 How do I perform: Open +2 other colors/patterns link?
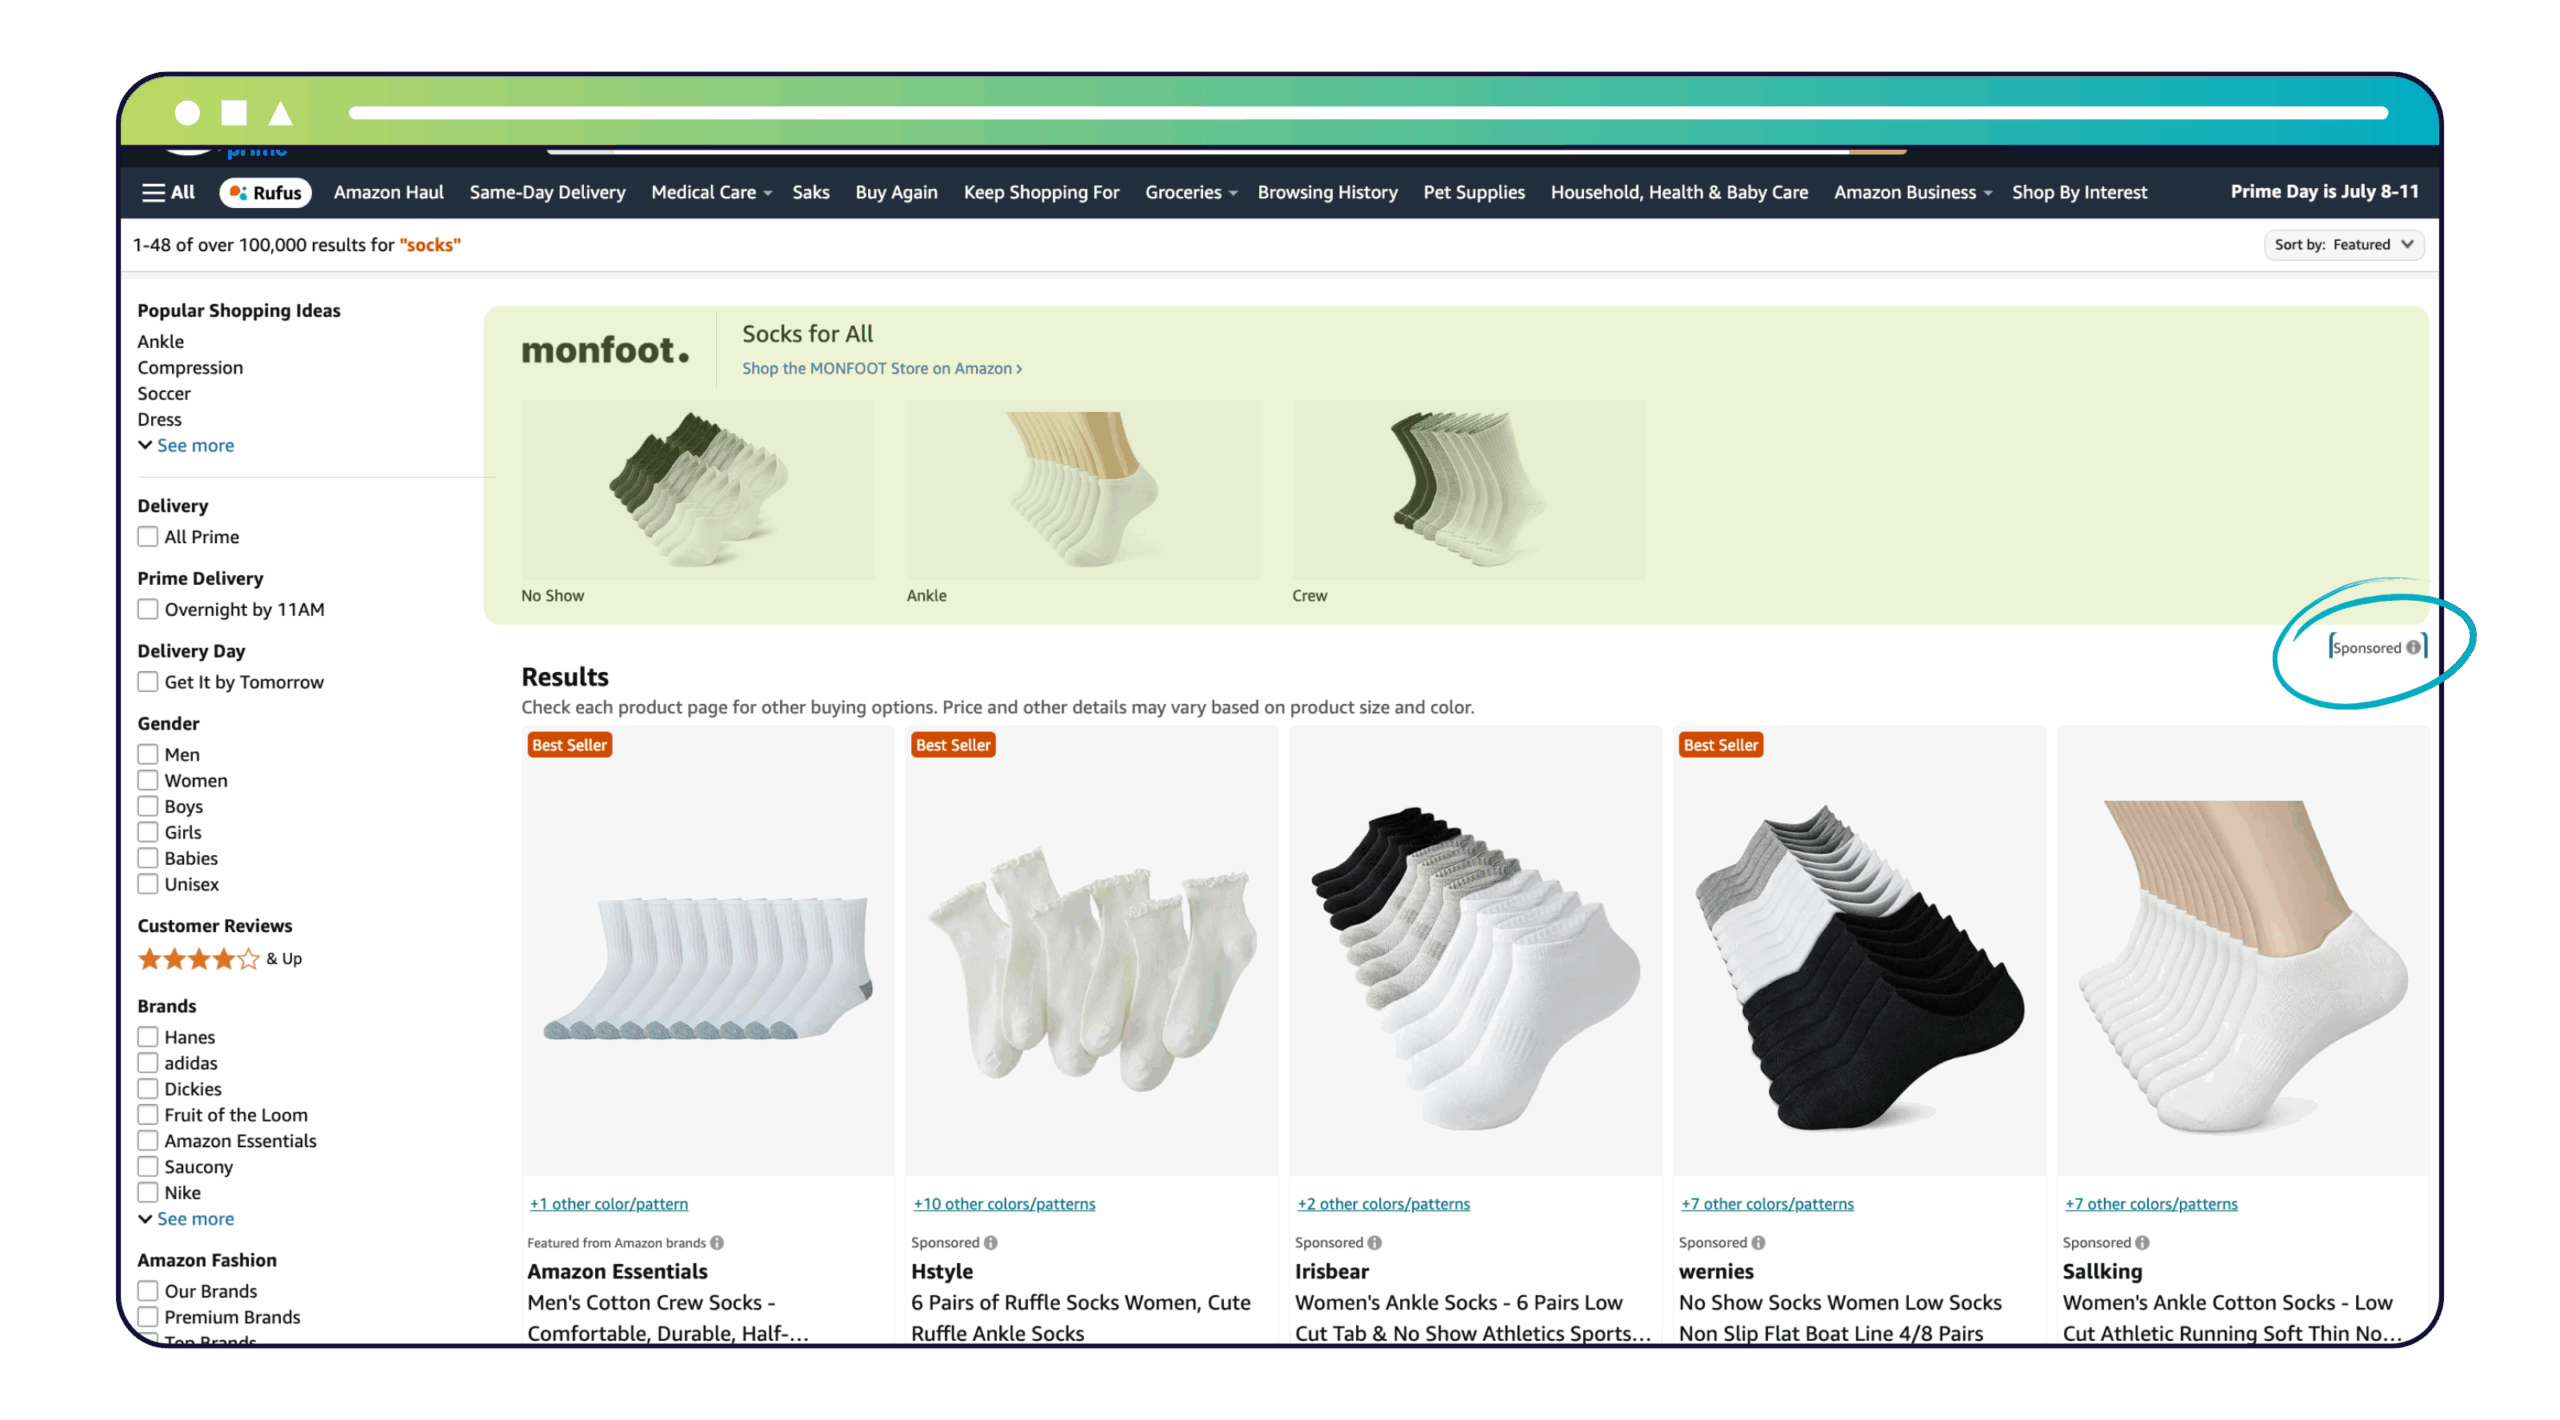click(1383, 1203)
